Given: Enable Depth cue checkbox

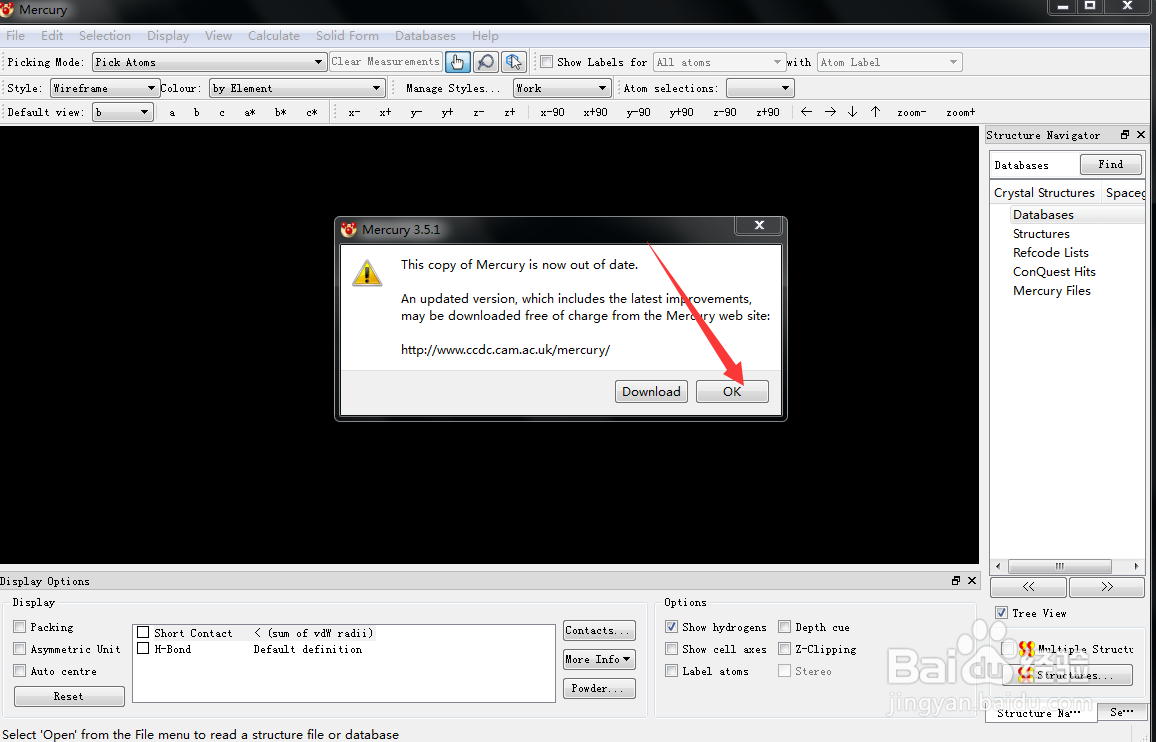Looking at the screenshot, I should [x=784, y=627].
